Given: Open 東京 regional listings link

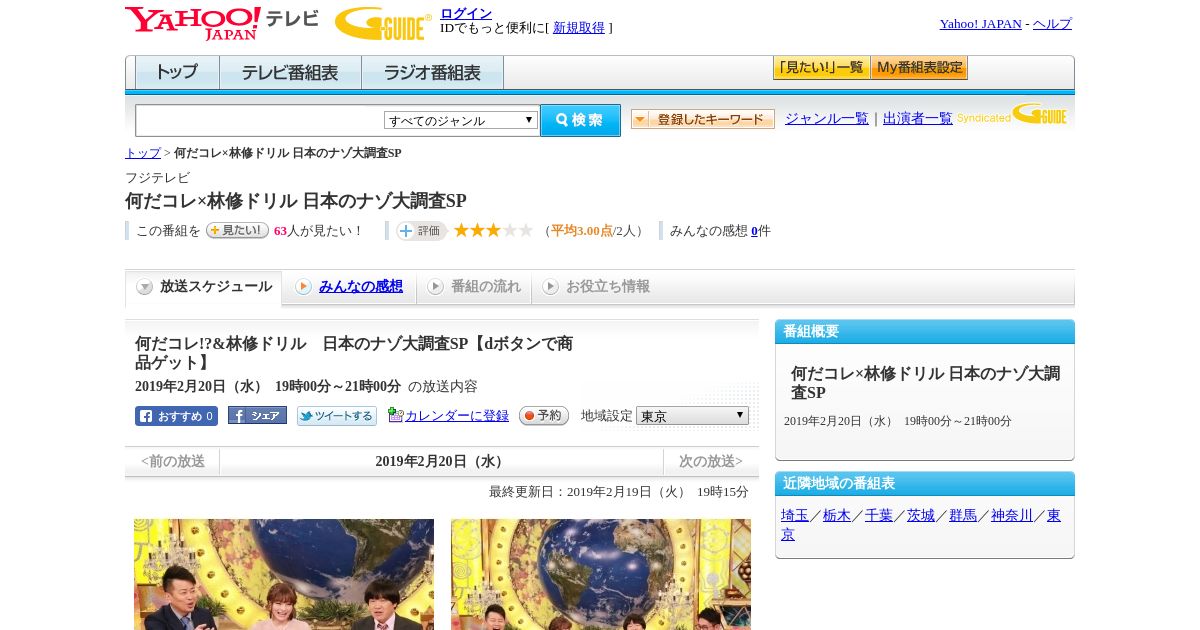Looking at the screenshot, I should [1054, 516].
